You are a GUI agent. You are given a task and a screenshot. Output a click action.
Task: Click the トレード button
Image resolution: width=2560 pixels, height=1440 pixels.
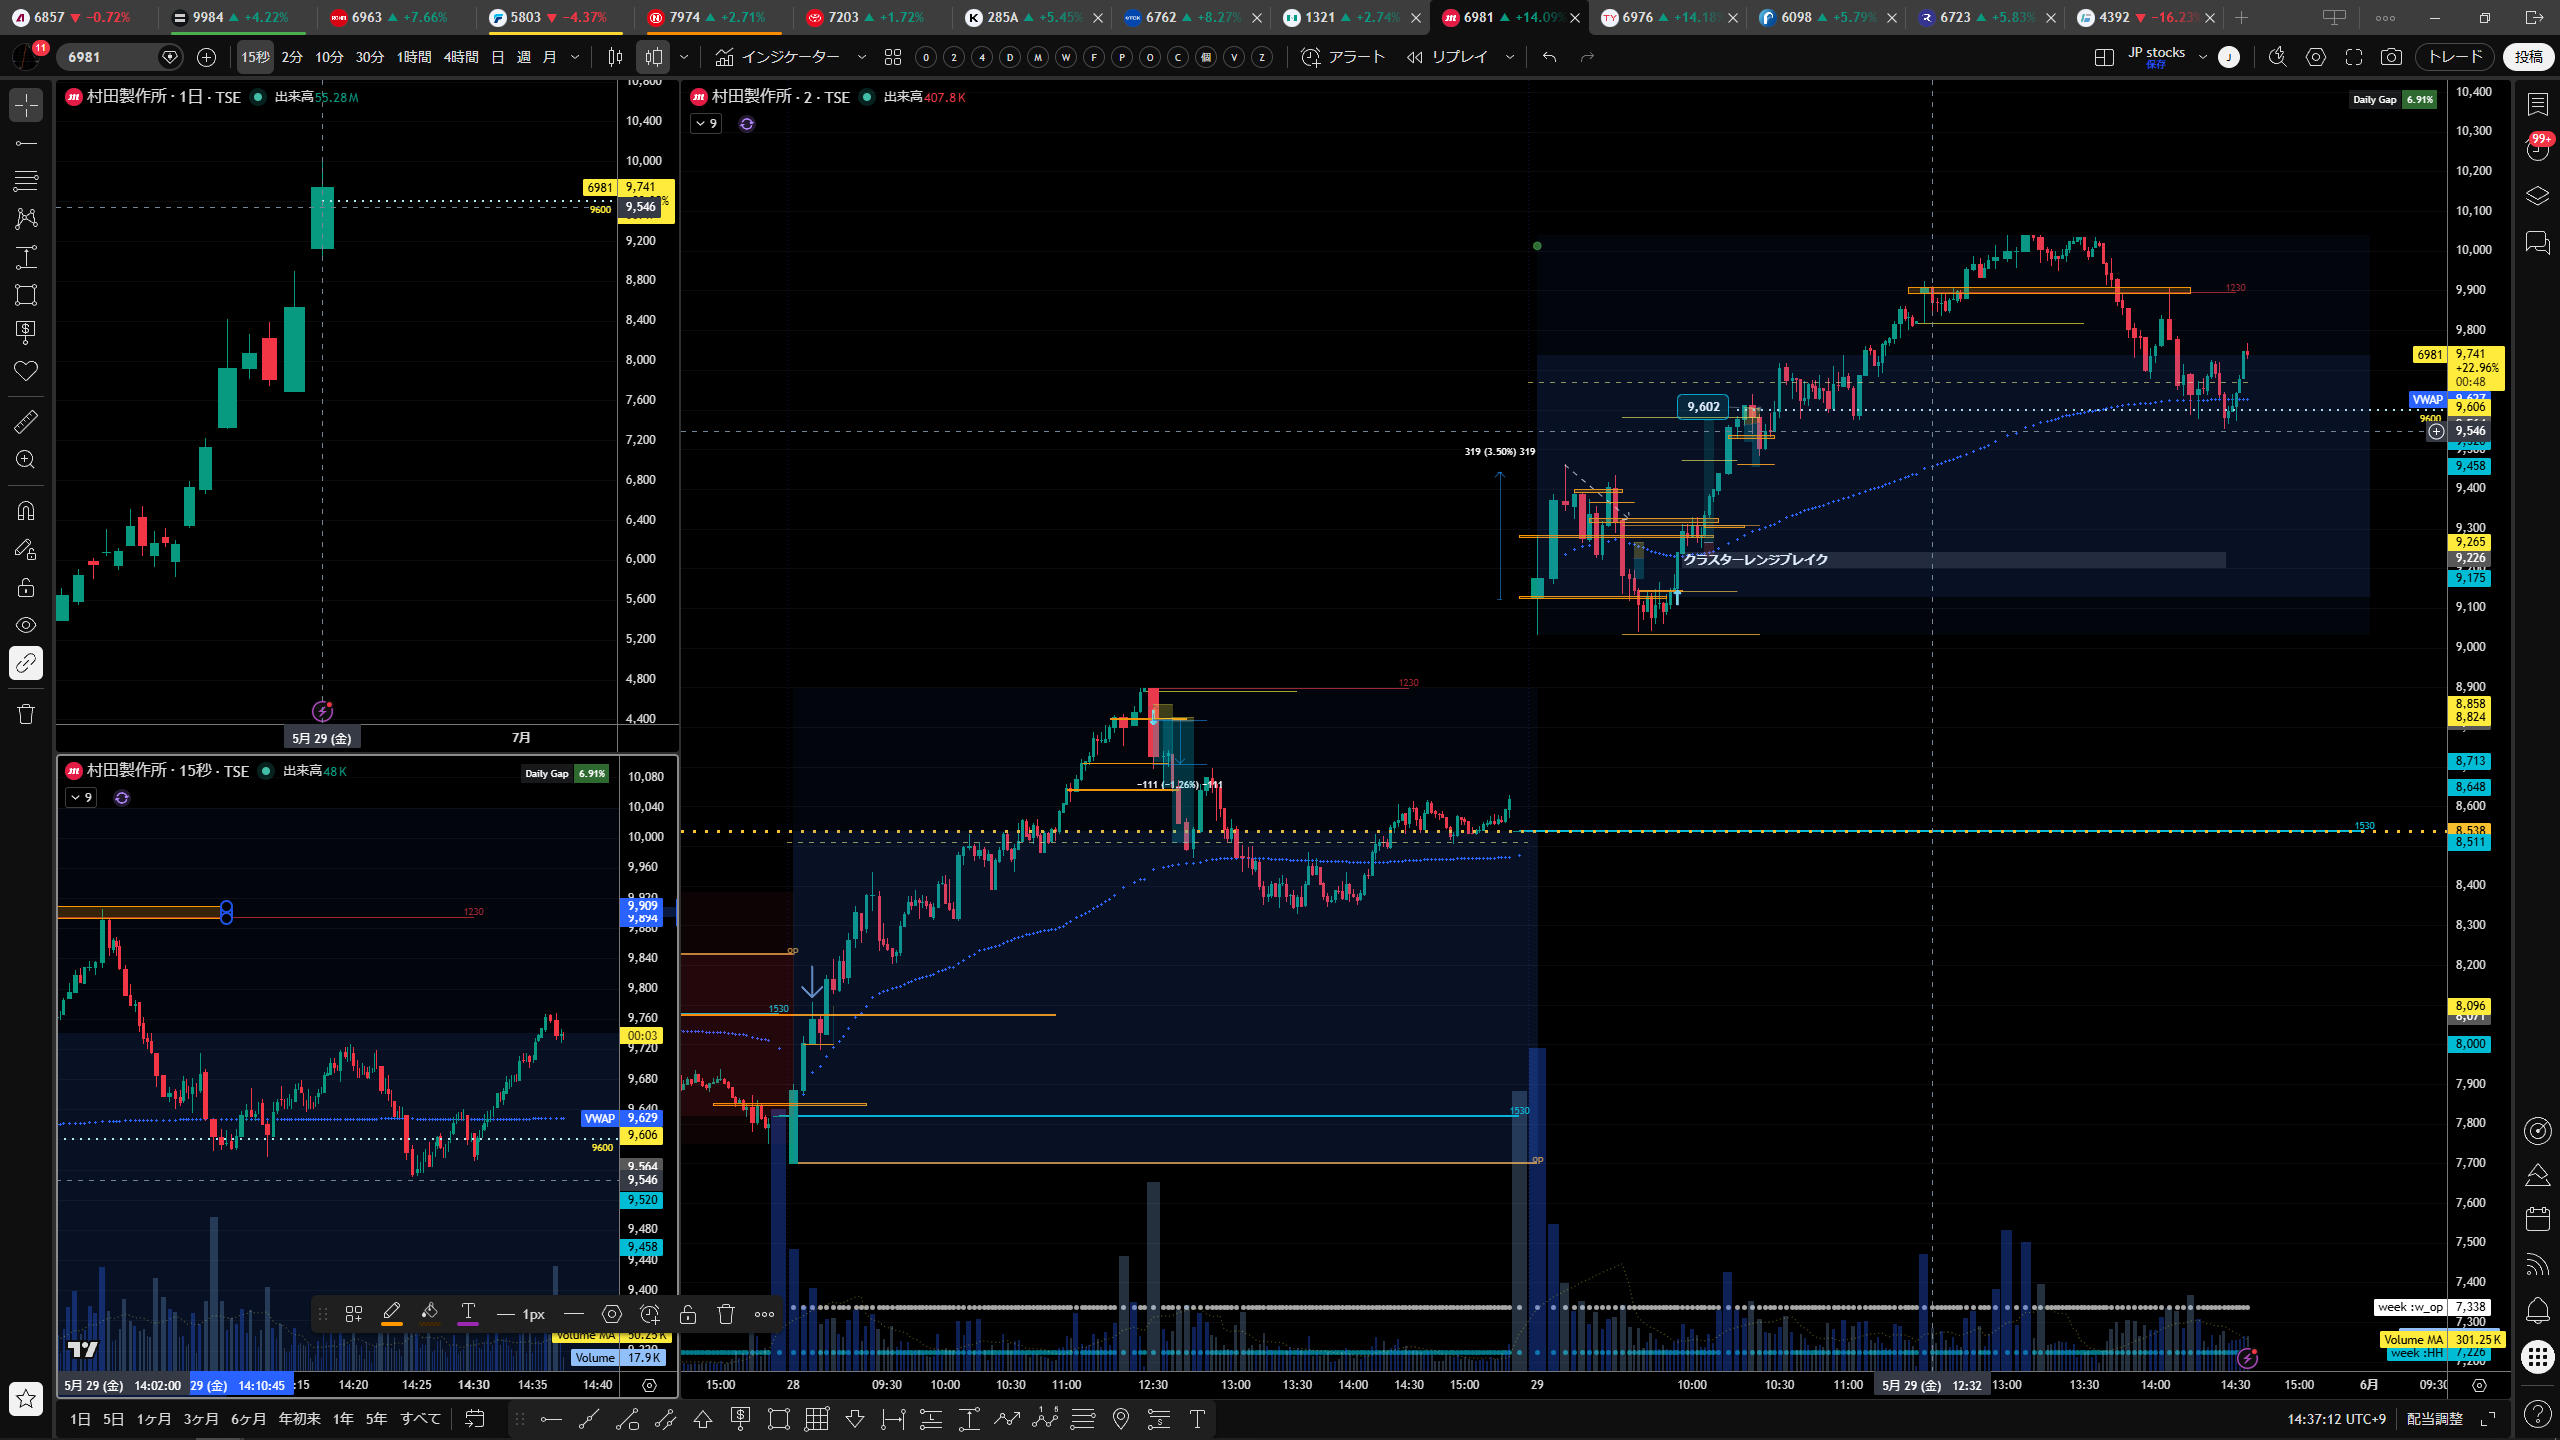point(2455,57)
